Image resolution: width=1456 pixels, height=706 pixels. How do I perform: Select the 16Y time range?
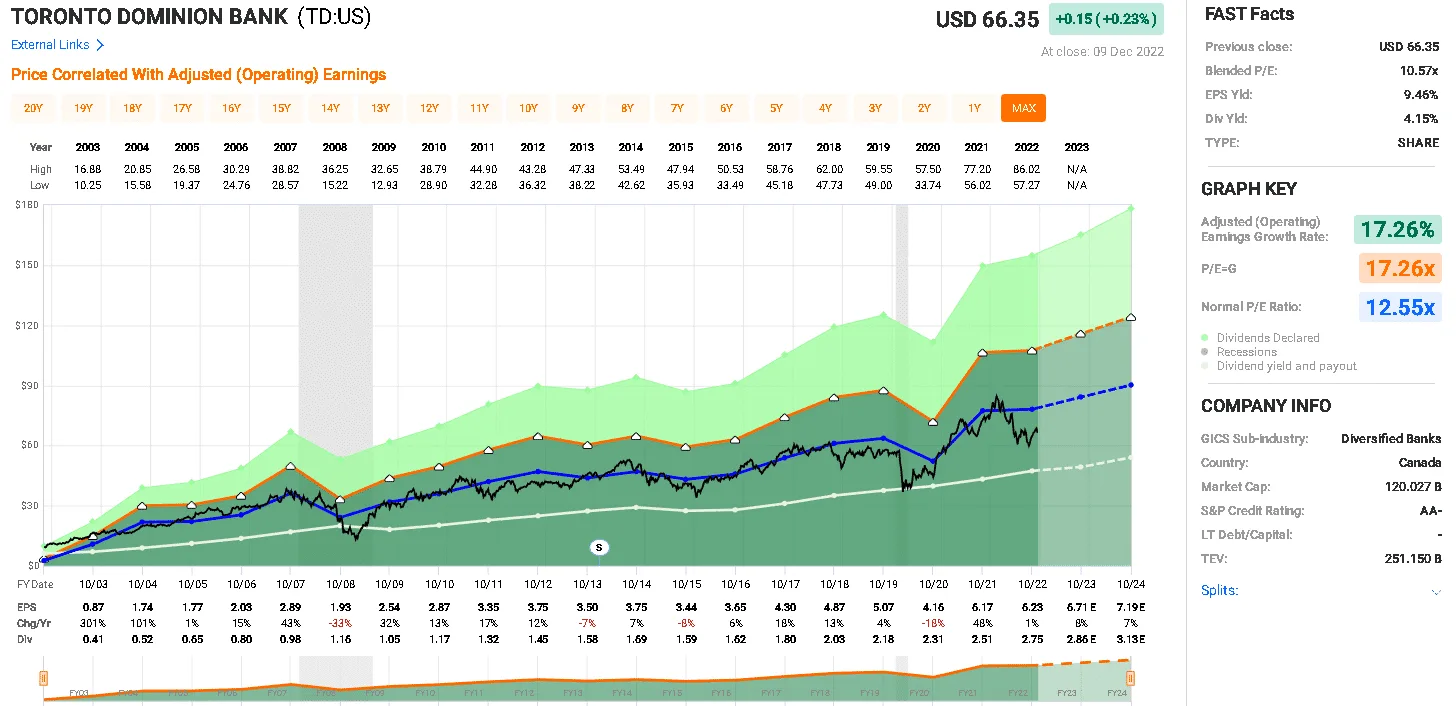231,108
